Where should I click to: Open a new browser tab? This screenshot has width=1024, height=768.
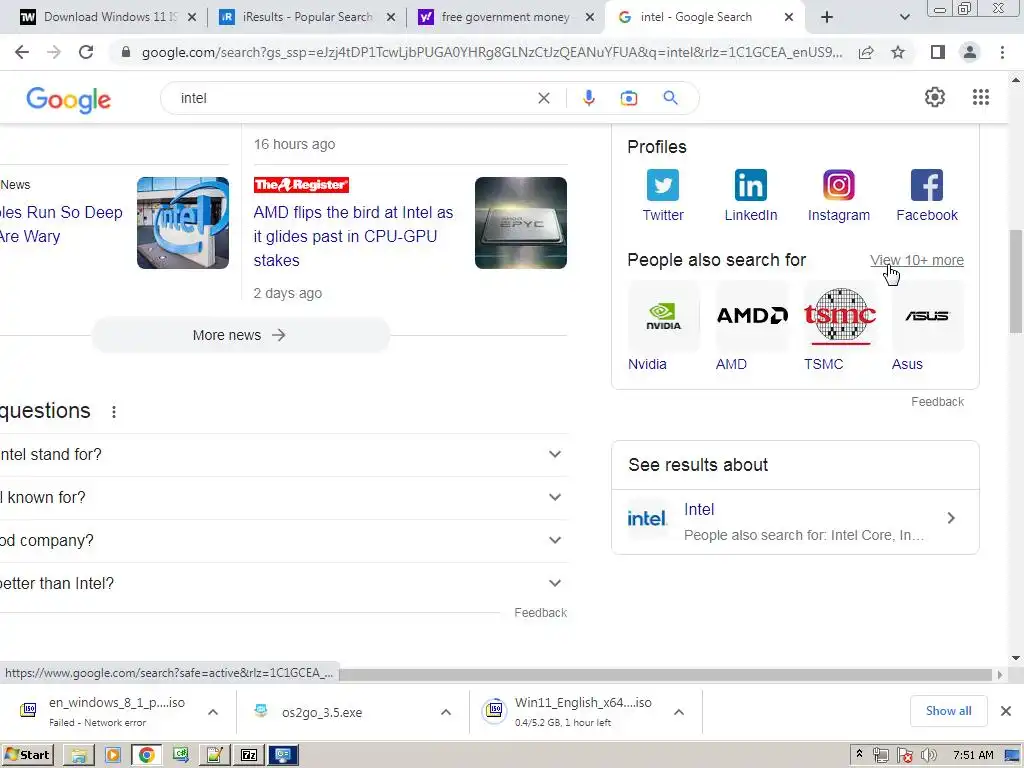tap(827, 17)
